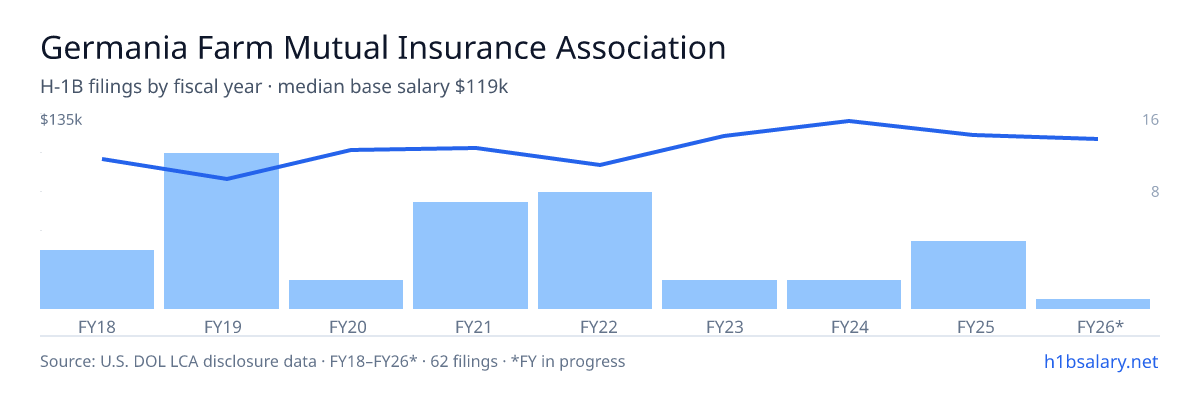
Task: Click the 16 filings axis label
Action: pyautogui.click(x=1150, y=120)
